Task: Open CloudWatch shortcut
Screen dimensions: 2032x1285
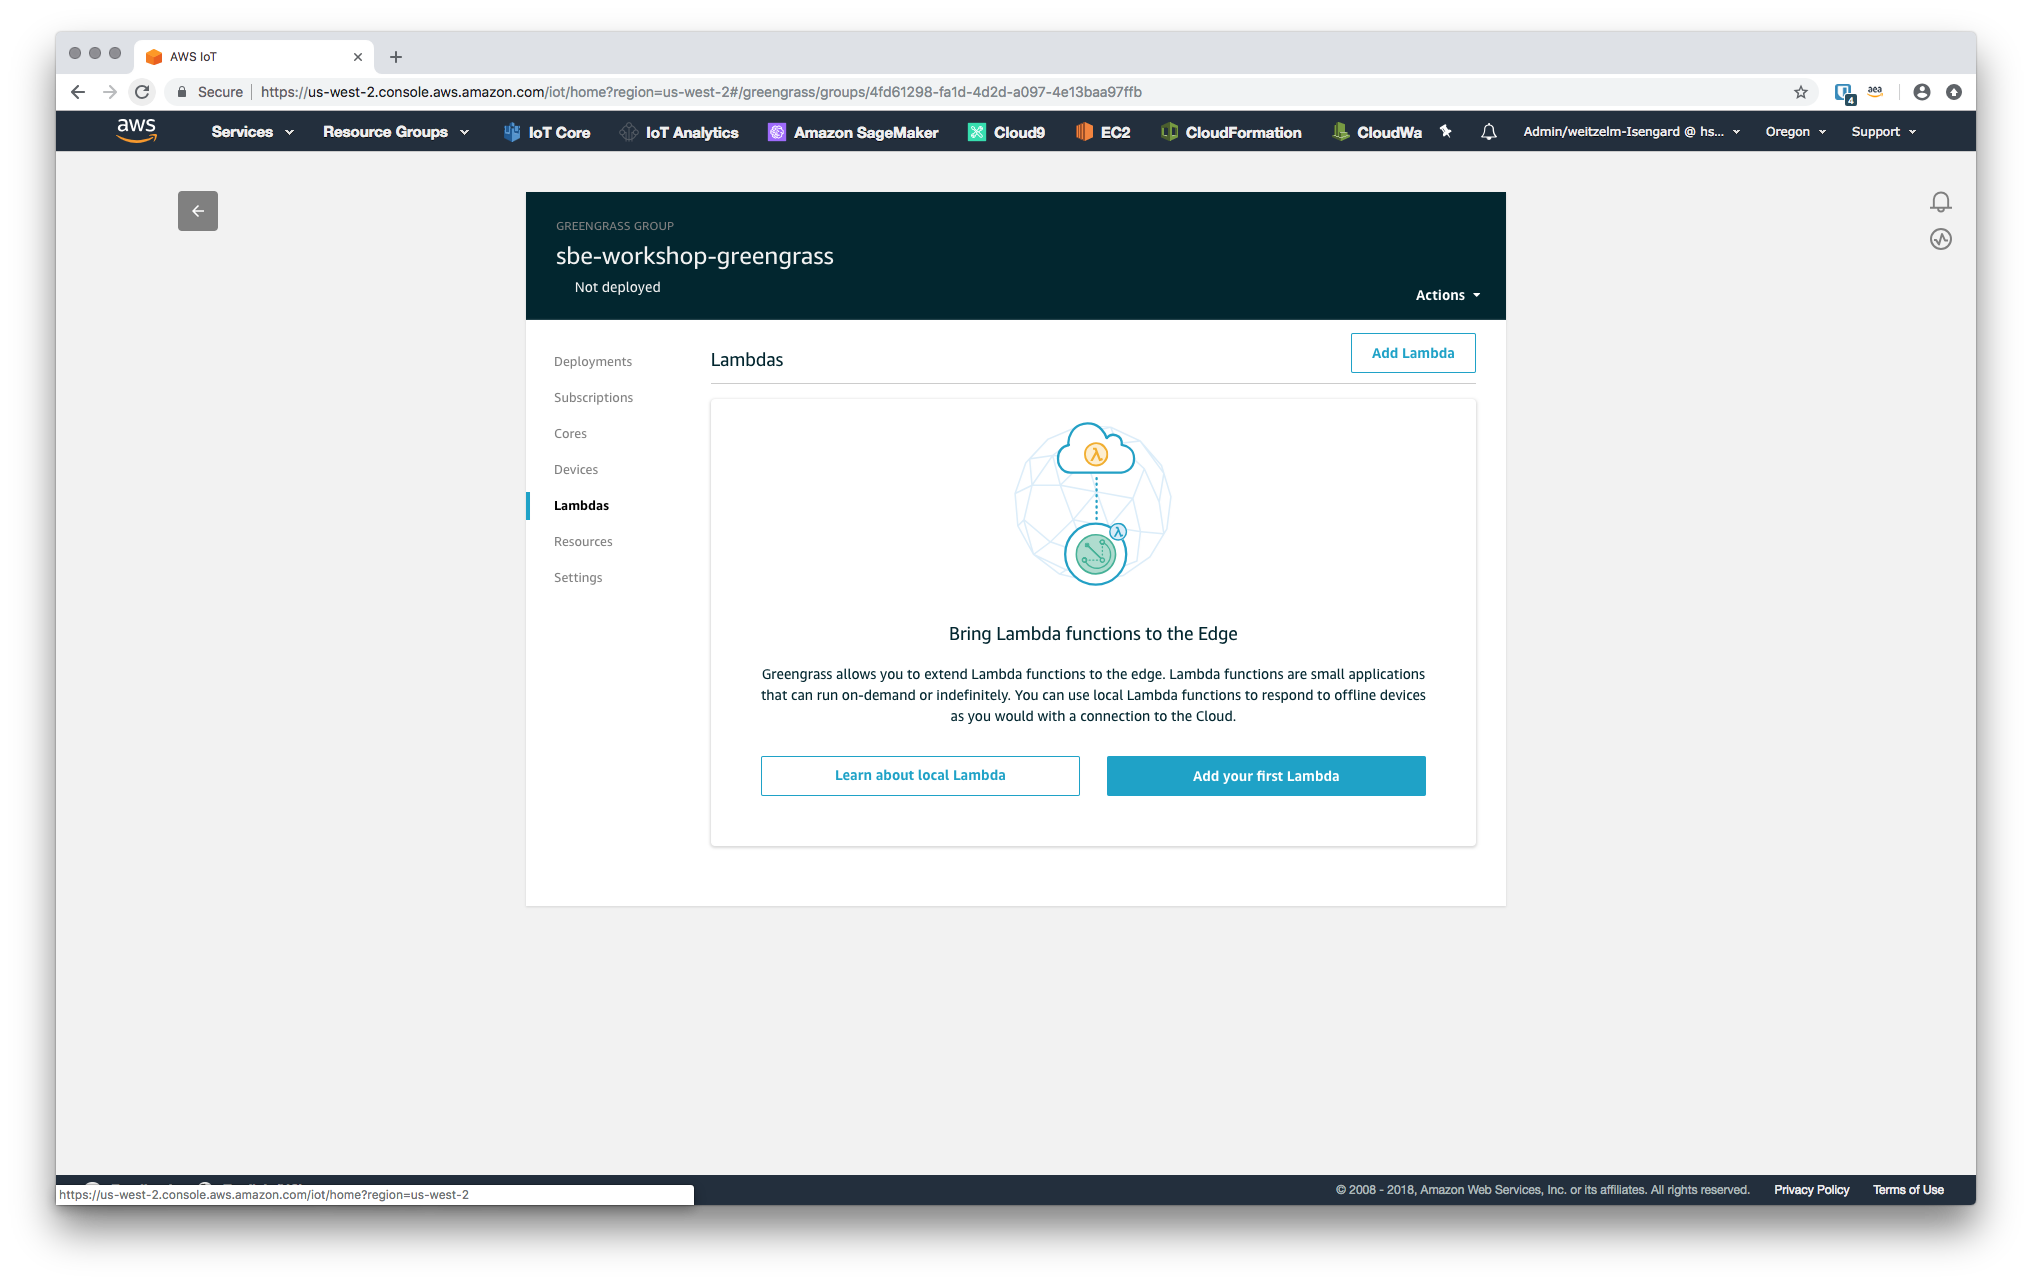Action: pos(1377,132)
